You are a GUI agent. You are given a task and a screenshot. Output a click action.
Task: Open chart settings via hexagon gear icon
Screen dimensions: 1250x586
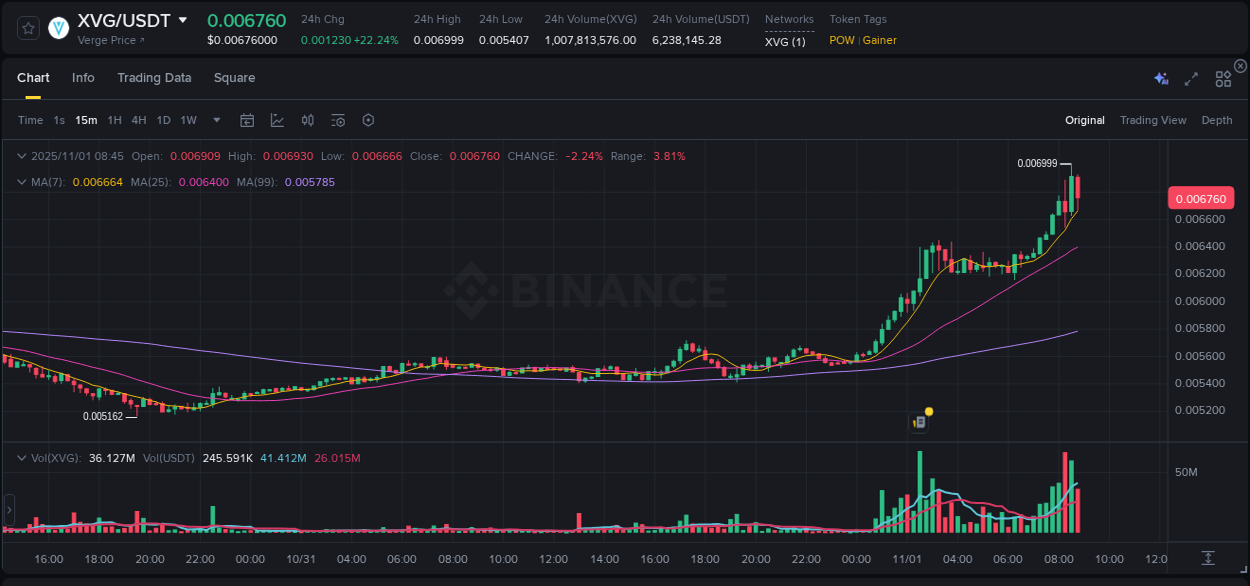tap(368, 120)
